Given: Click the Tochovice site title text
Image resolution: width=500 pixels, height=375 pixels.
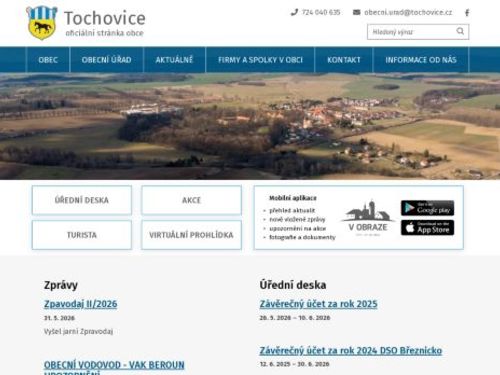Looking at the screenshot, I should tap(105, 18).
